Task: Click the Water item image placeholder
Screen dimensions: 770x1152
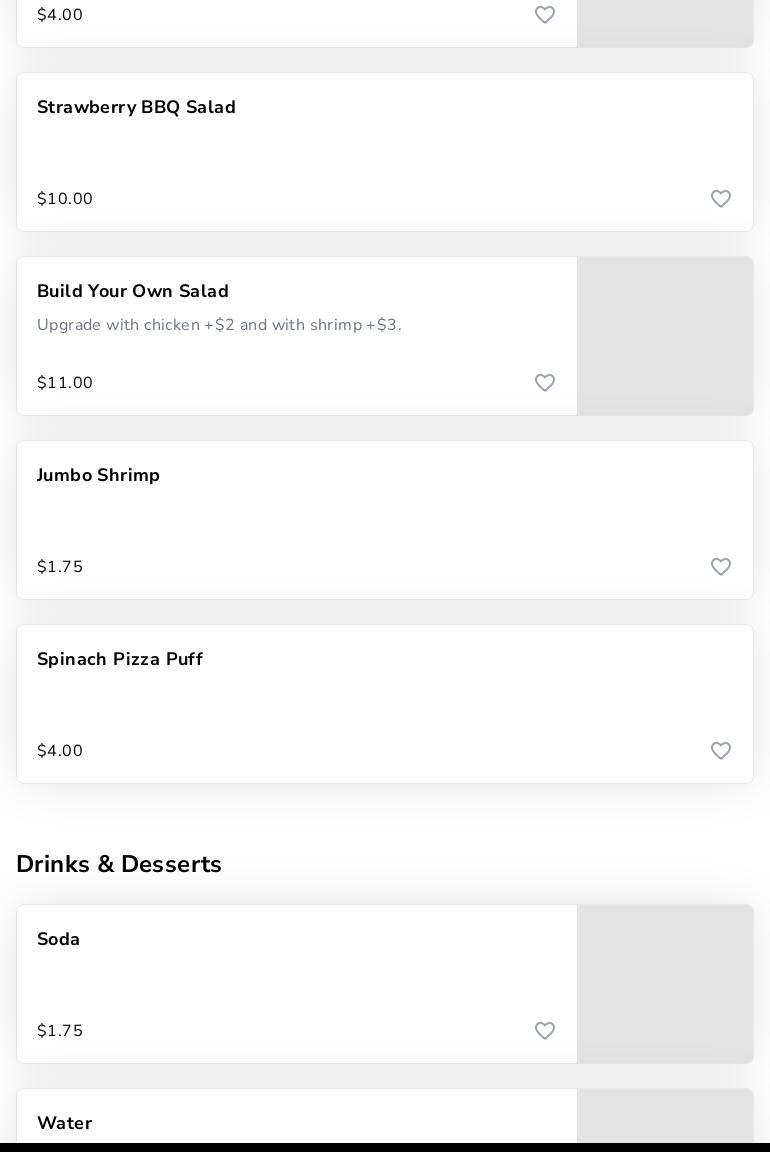Action: [665, 1116]
